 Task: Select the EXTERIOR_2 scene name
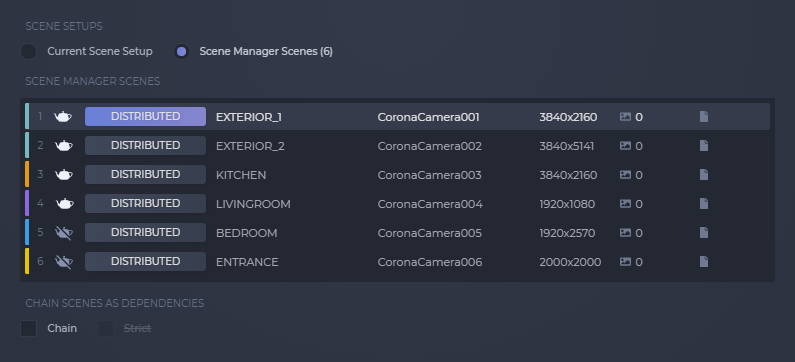pyautogui.click(x=250, y=146)
